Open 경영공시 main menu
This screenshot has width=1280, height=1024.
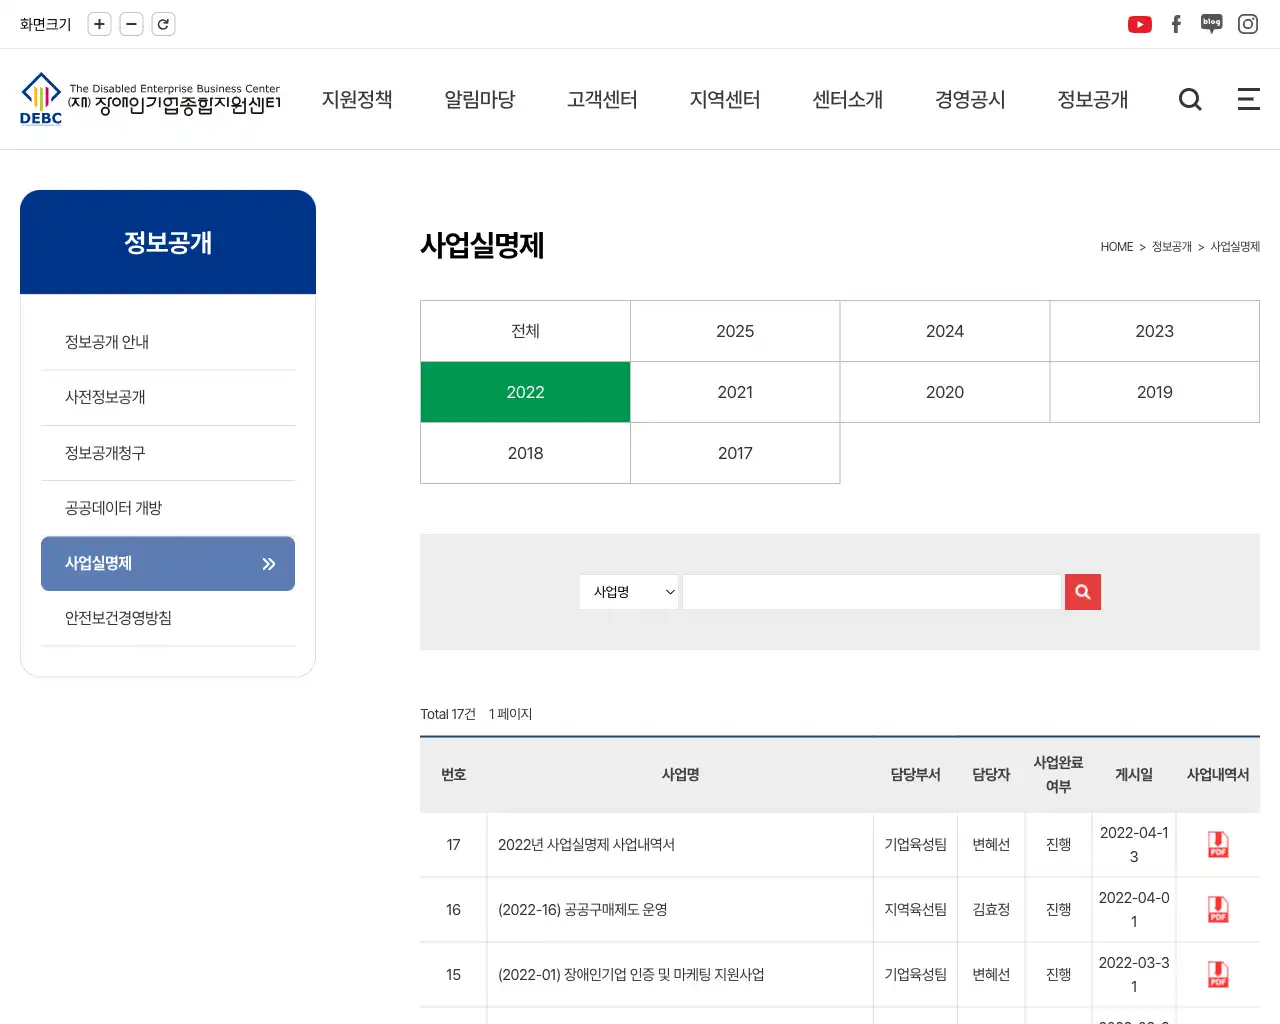(x=970, y=99)
